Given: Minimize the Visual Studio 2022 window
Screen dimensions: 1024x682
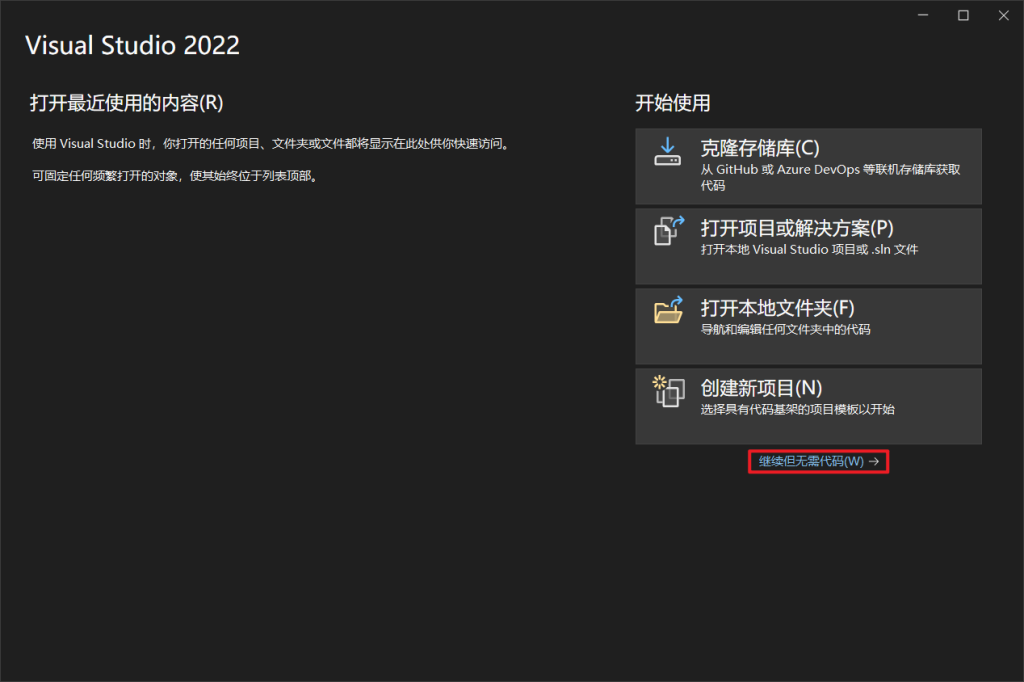Looking at the screenshot, I should click(x=923, y=15).
